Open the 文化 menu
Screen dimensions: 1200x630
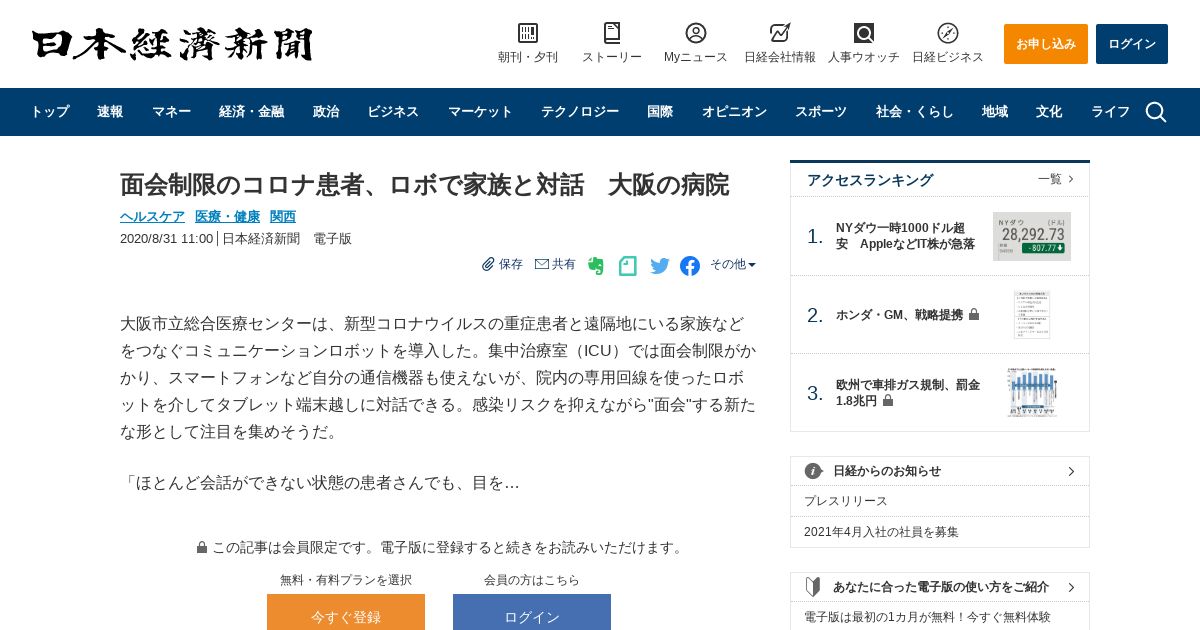[1049, 112]
